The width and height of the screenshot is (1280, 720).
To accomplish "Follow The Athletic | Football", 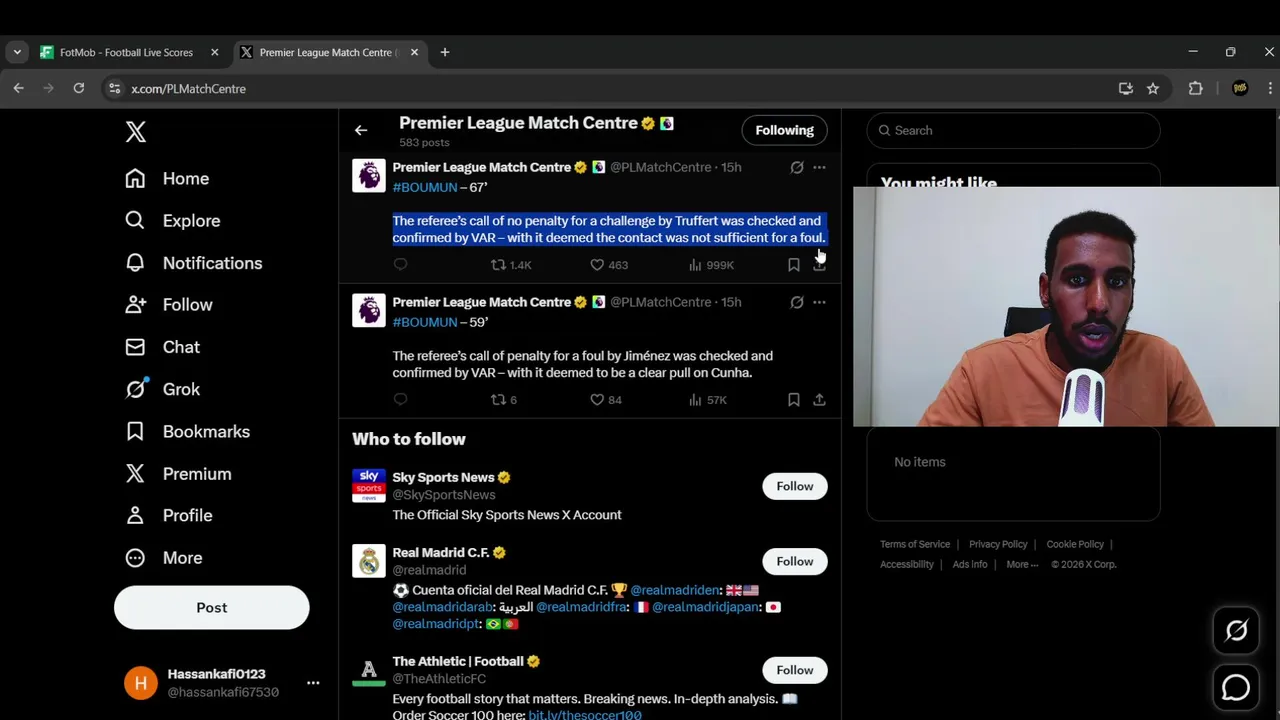I will pos(795,670).
